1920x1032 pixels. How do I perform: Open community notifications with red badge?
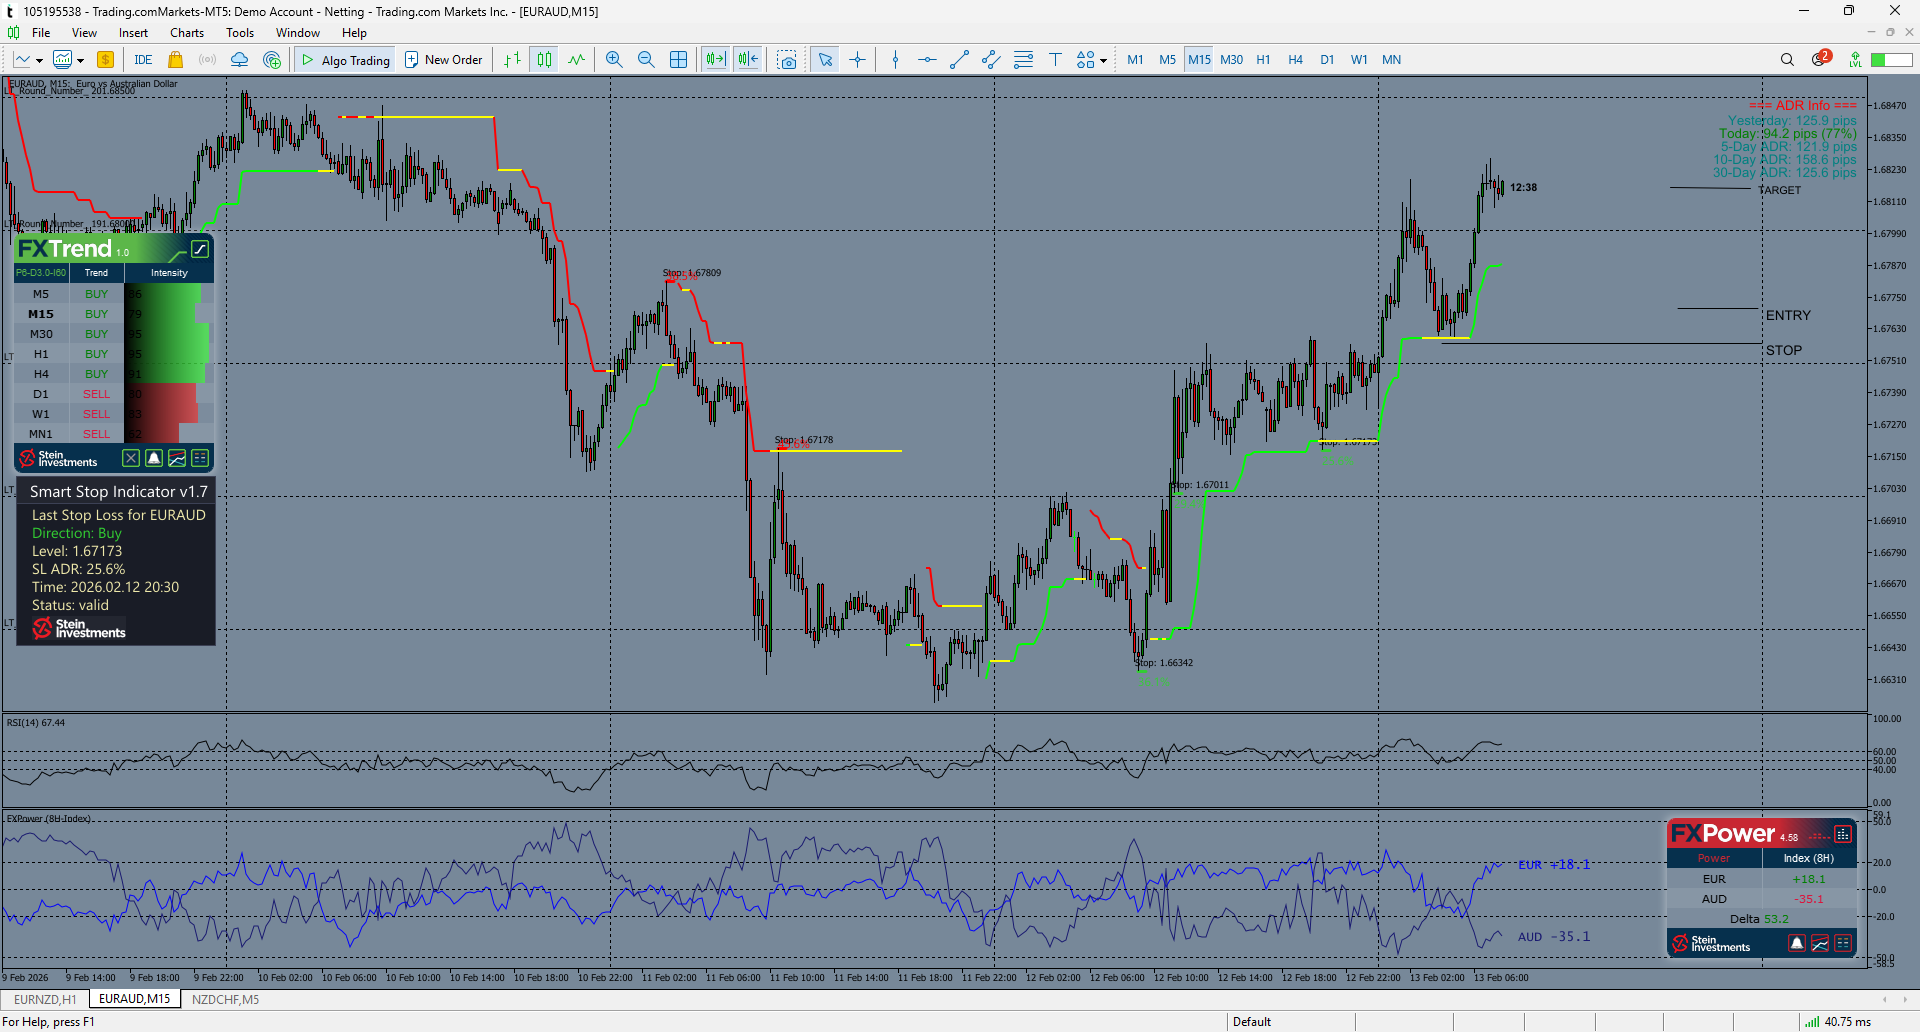click(1821, 59)
